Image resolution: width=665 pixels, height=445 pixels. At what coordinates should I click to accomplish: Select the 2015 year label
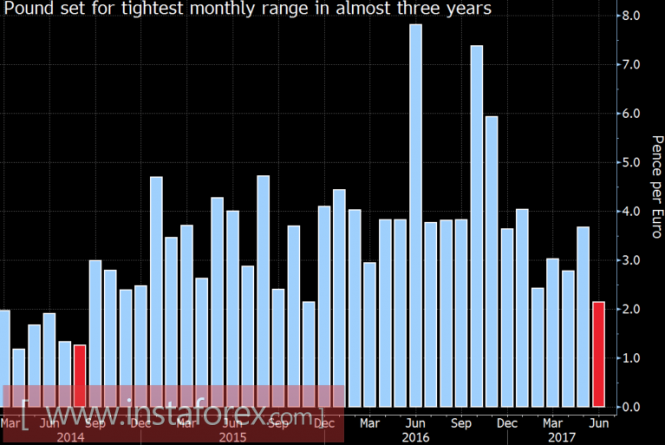point(232,437)
